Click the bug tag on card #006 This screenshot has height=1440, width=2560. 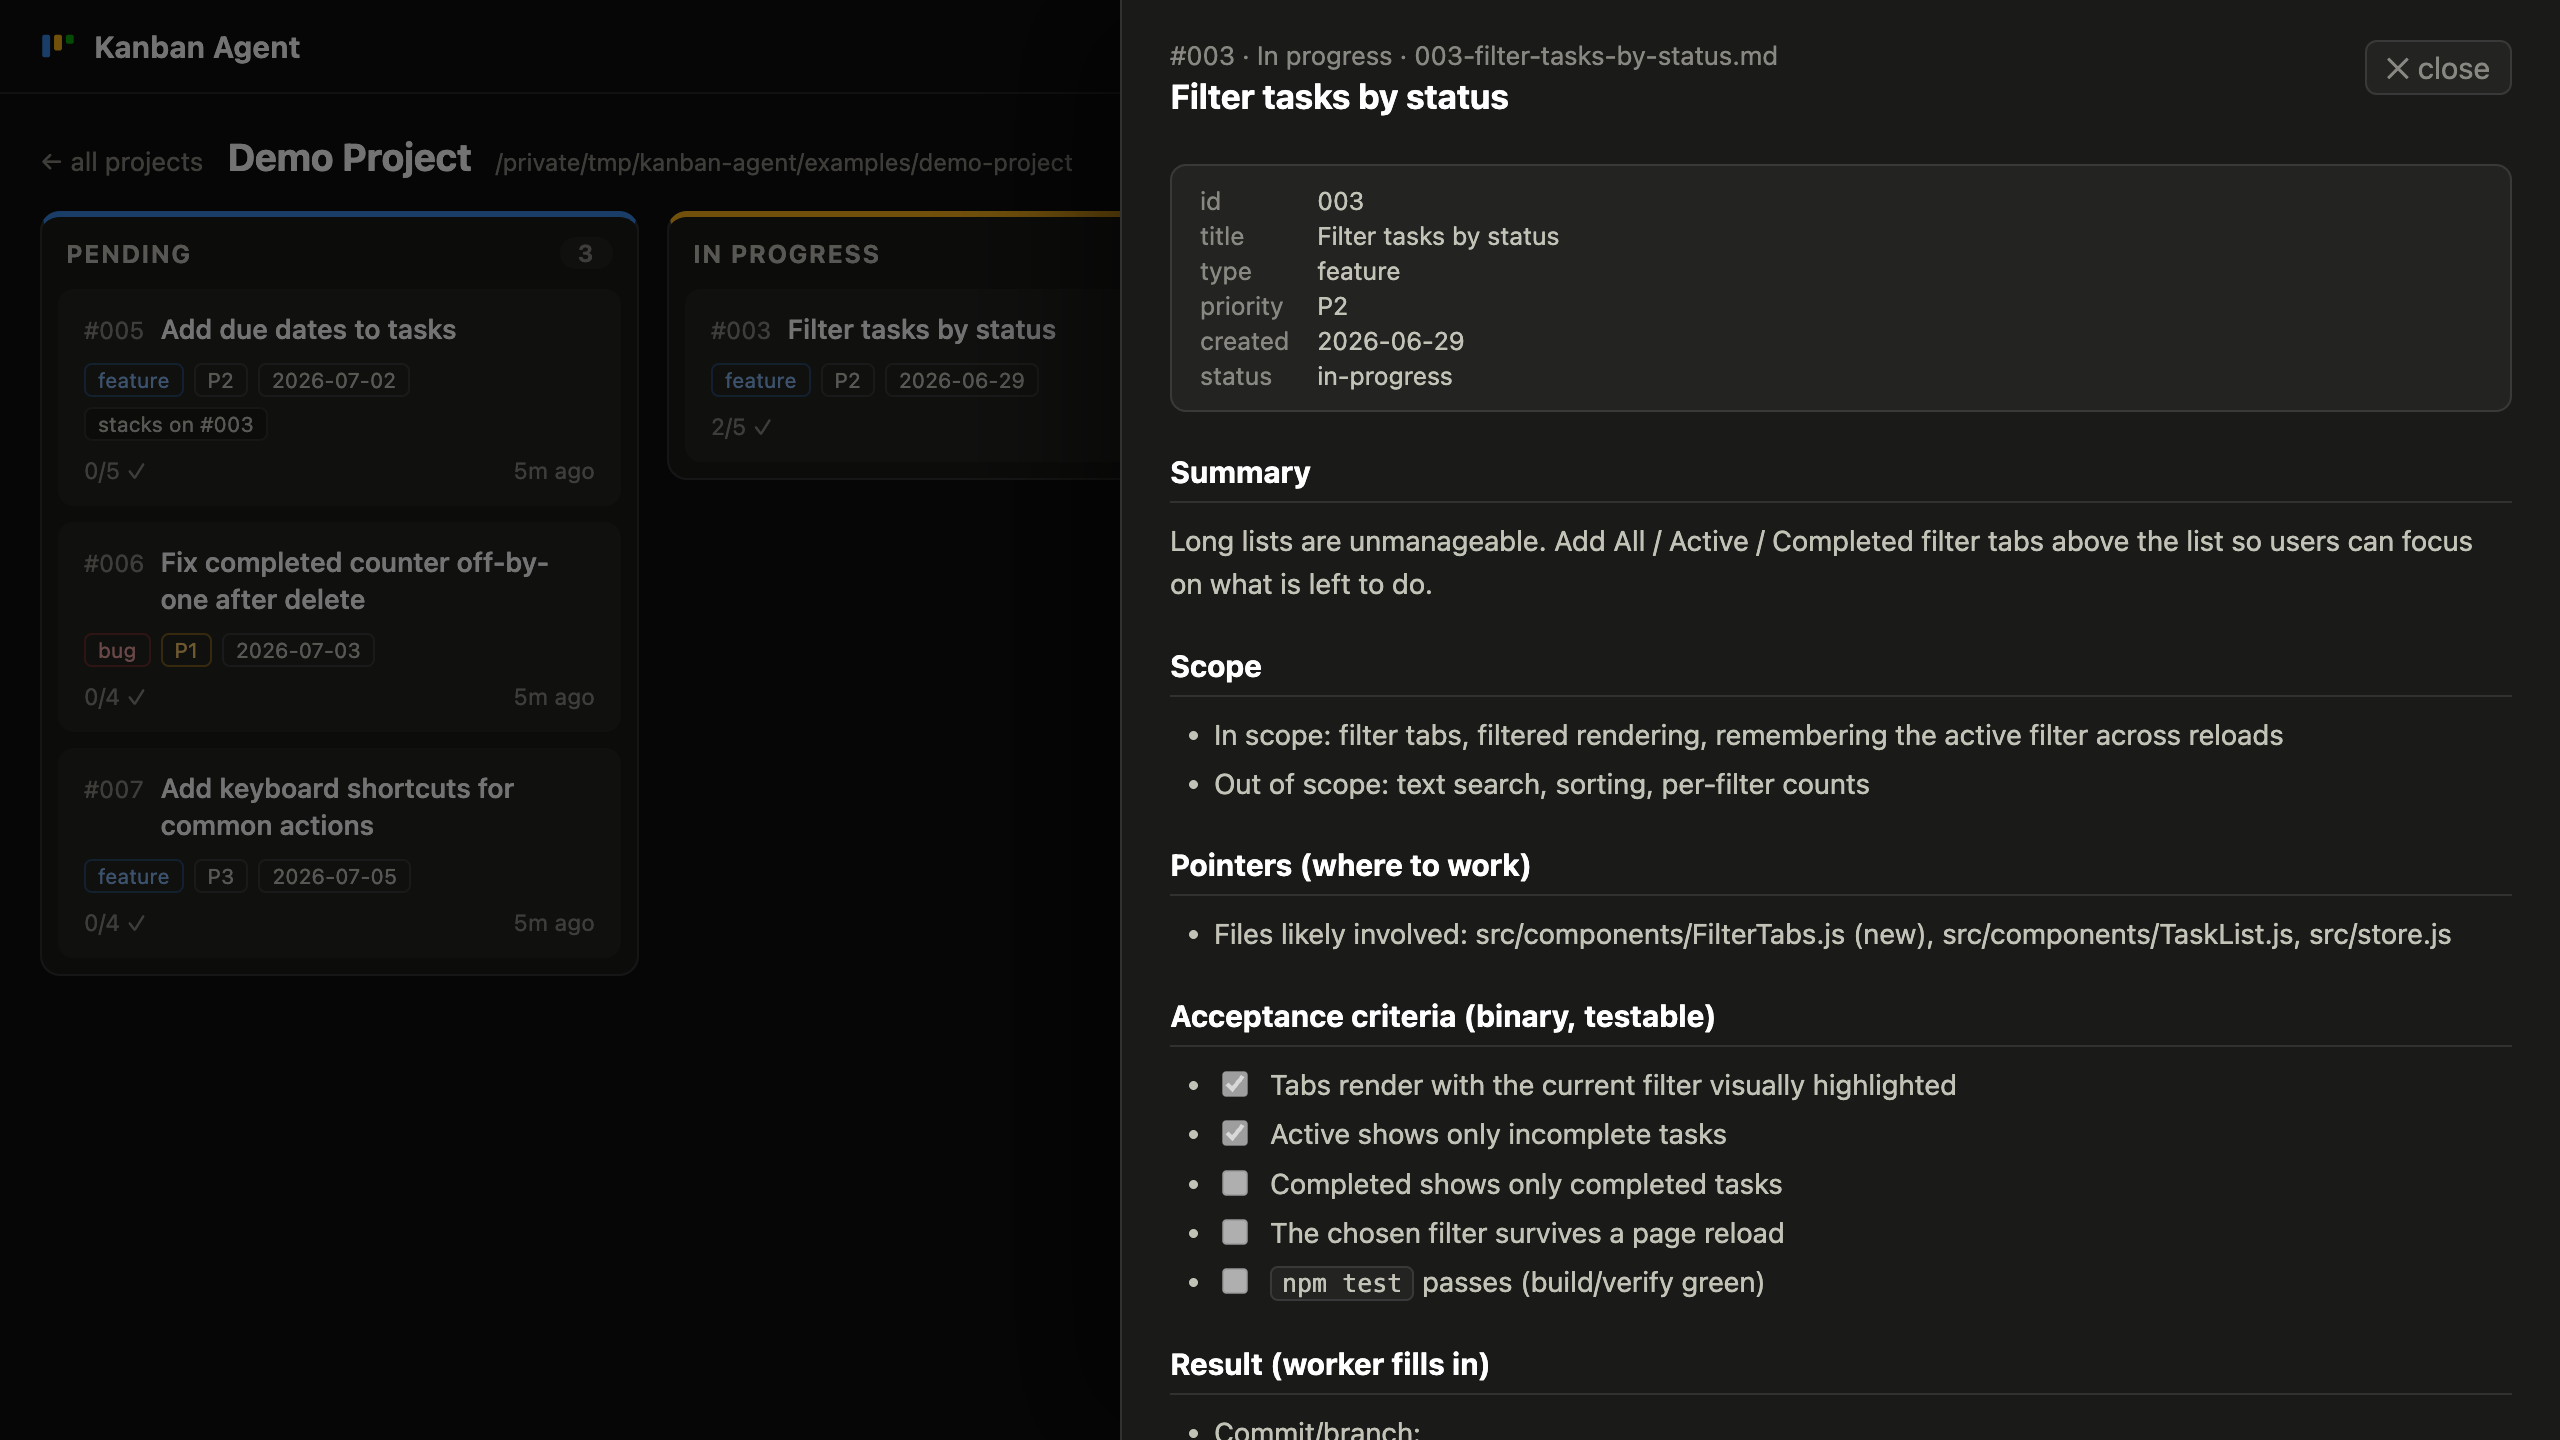point(117,651)
